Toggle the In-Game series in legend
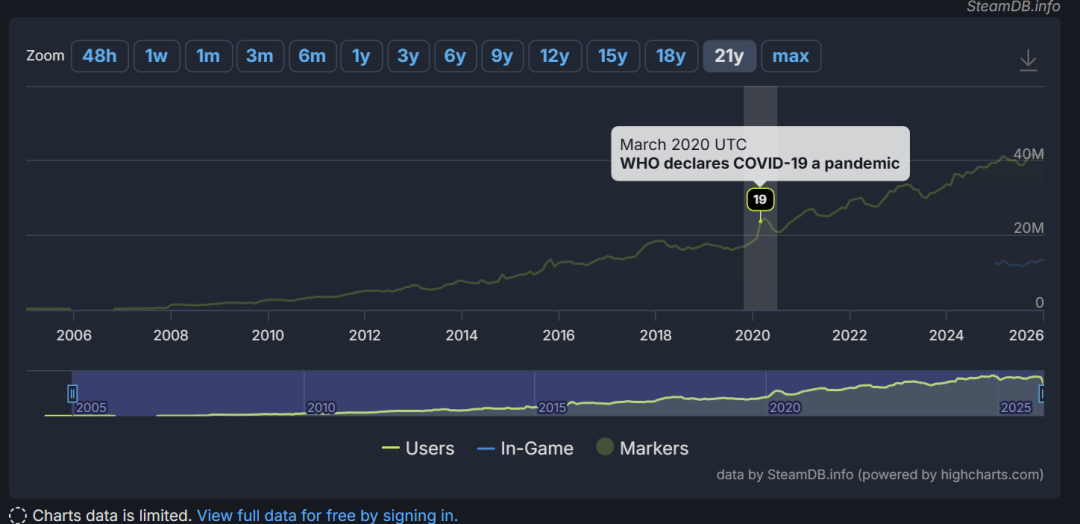1080x524 pixels. (x=525, y=449)
